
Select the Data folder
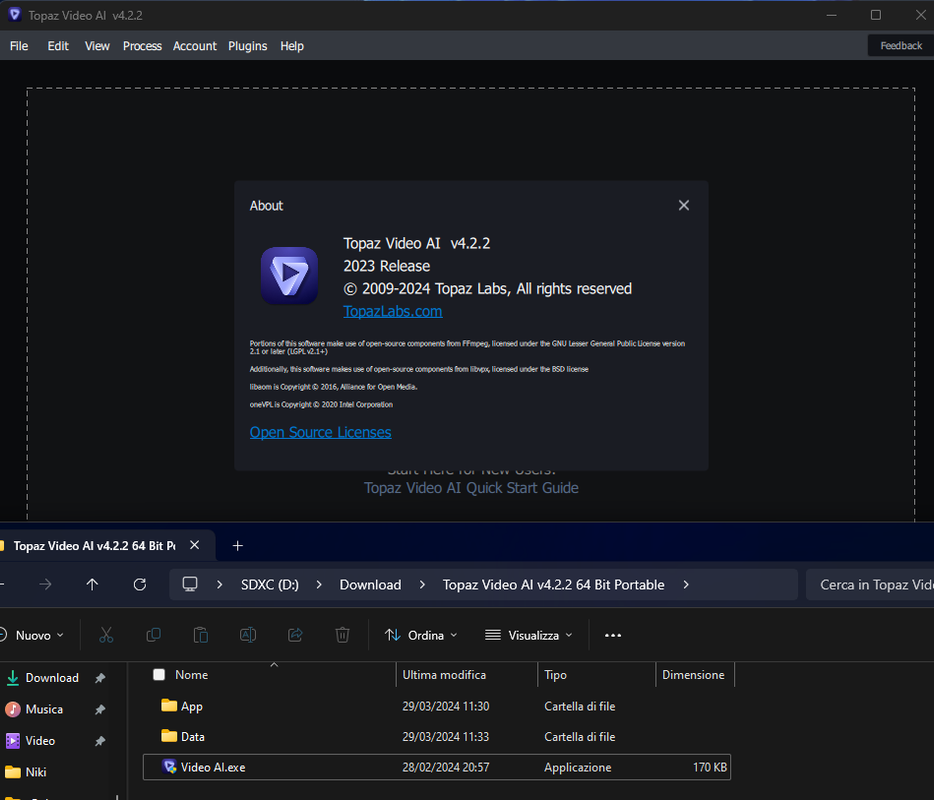point(437,736)
